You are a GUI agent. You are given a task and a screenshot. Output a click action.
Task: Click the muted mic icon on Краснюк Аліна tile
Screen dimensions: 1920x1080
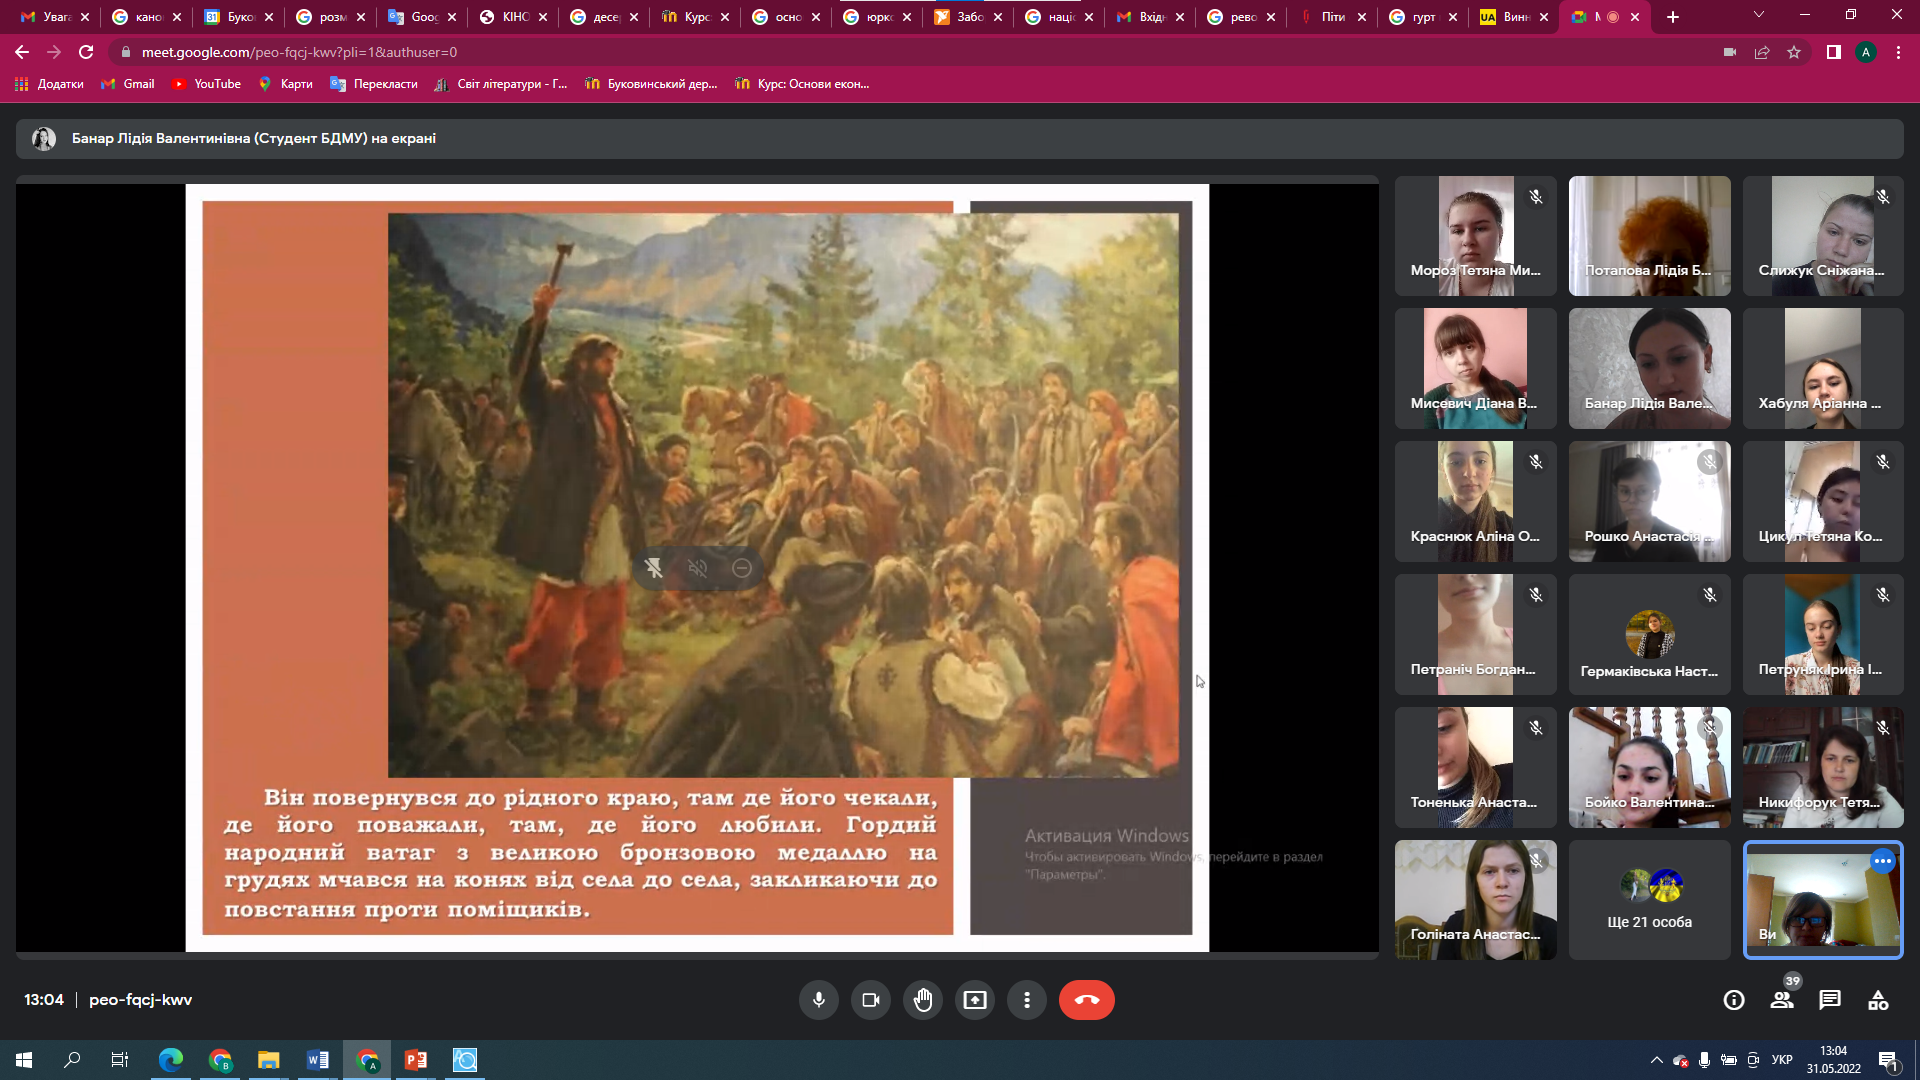point(1536,462)
